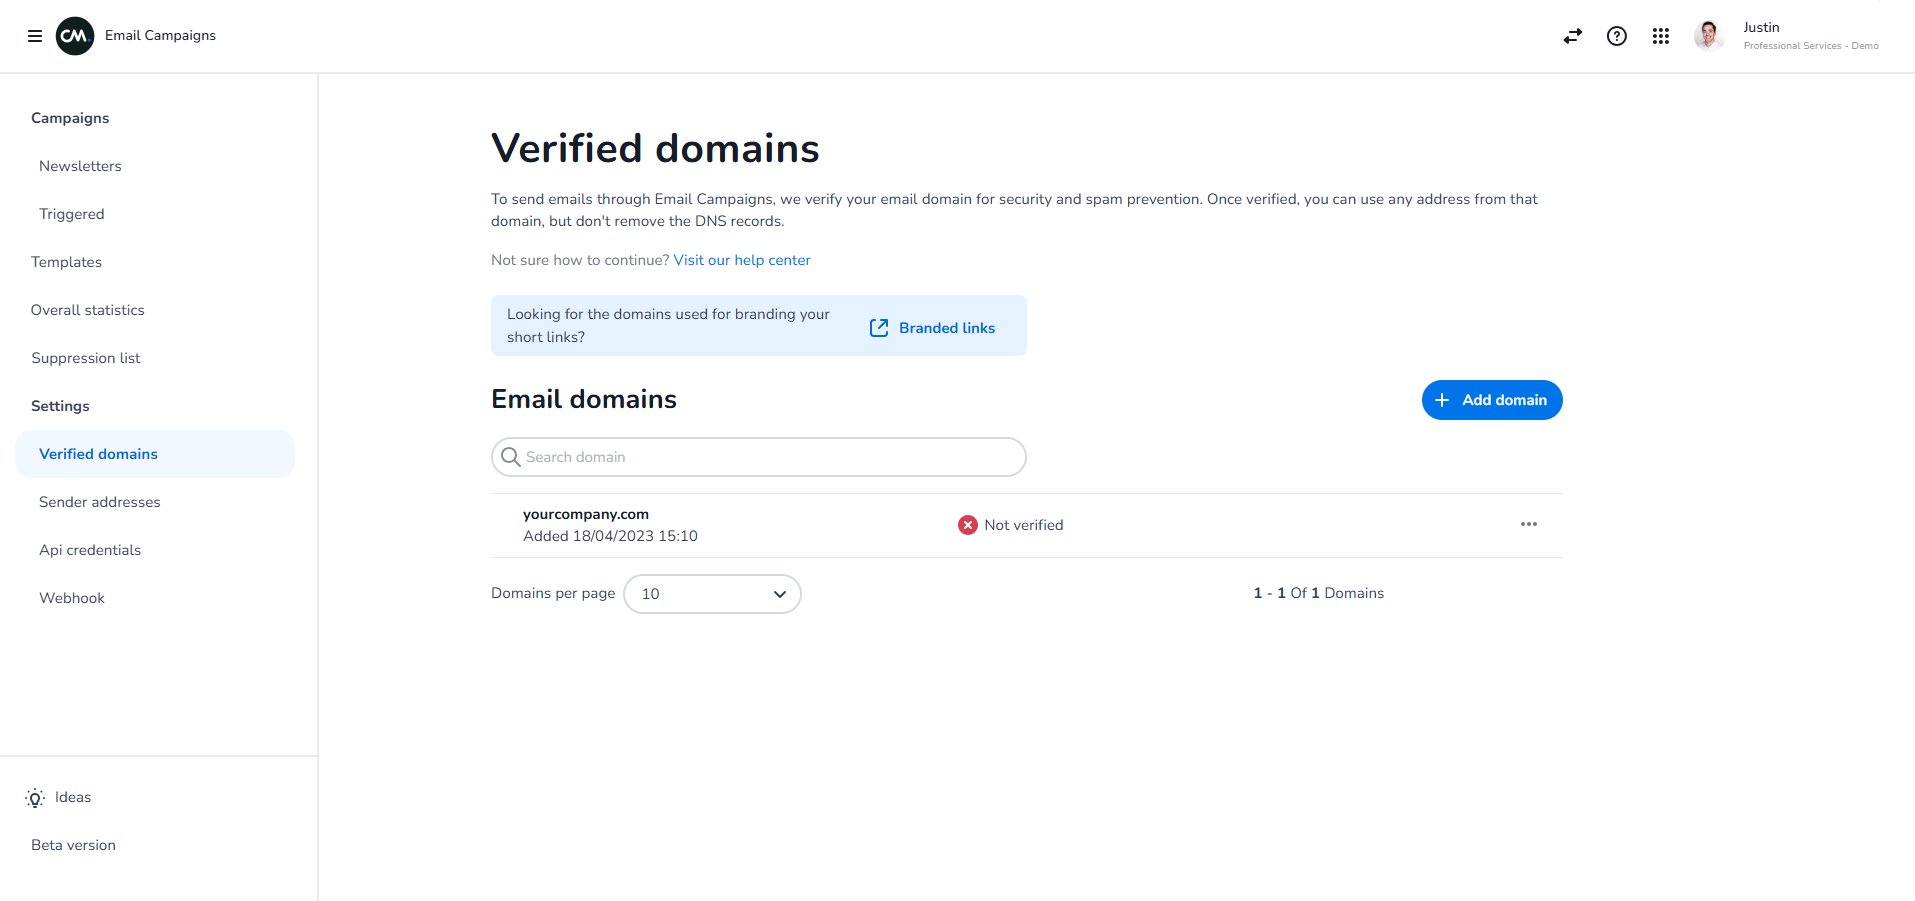The image size is (1915, 901).
Task: Open the Sender addresses settings page
Action: pyautogui.click(x=100, y=502)
